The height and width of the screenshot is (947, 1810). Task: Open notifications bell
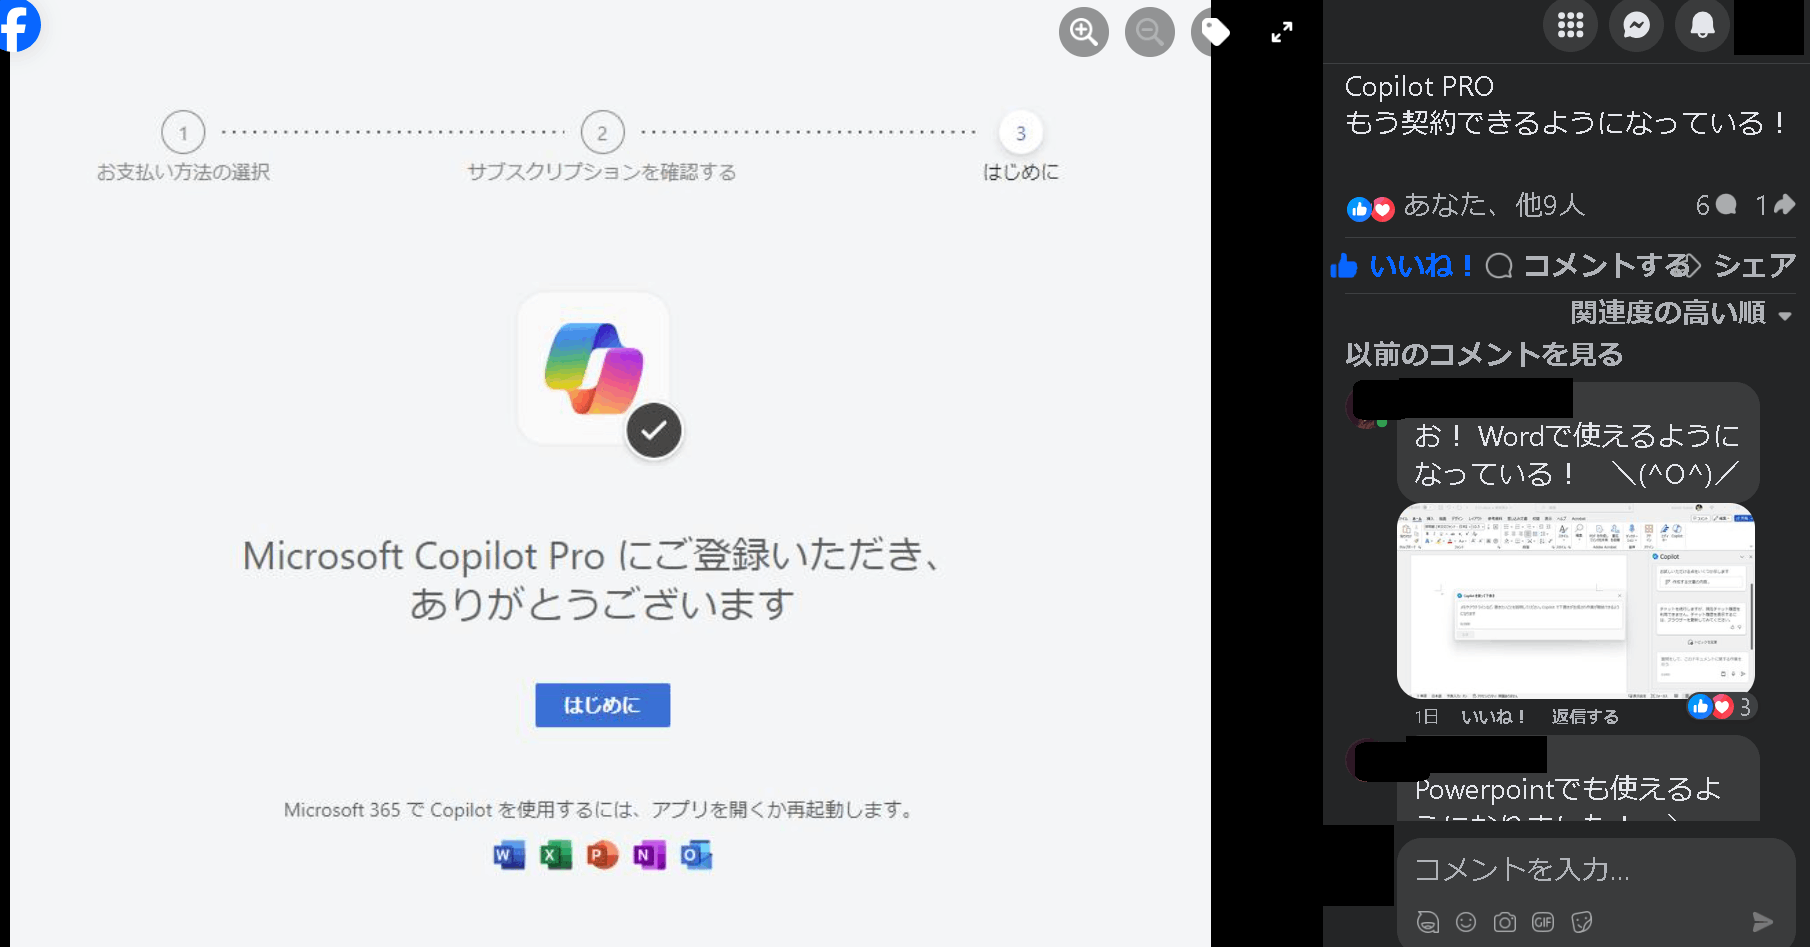1702,25
